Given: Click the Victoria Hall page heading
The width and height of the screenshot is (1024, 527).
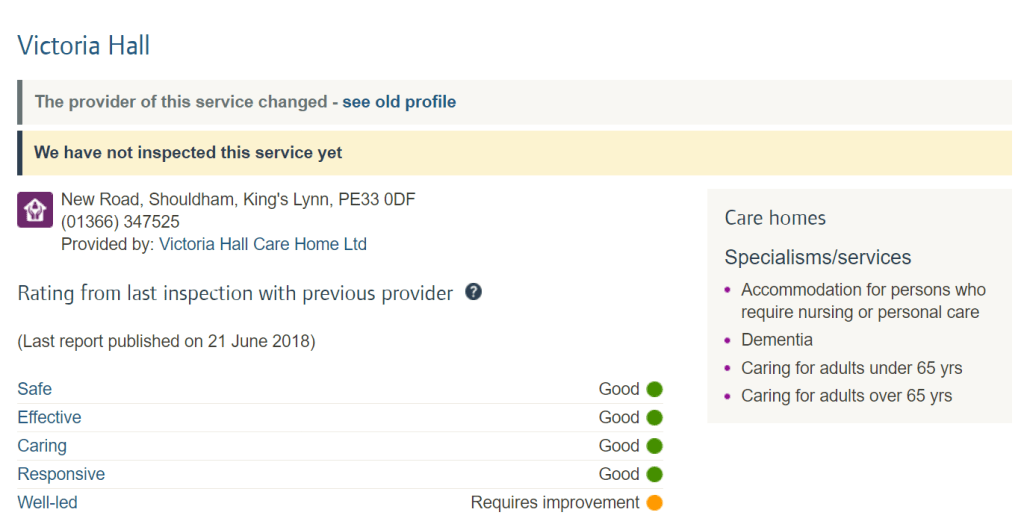Looking at the screenshot, I should [84, 45].
